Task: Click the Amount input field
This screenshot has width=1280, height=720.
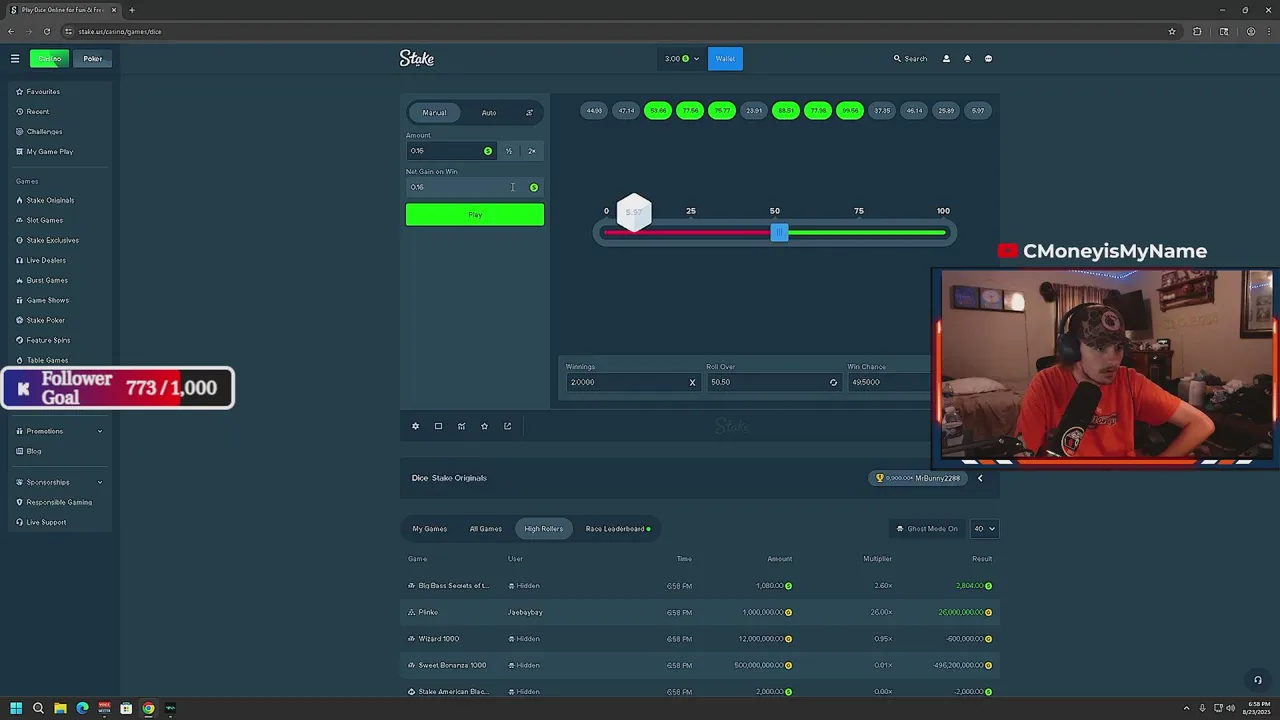Action: (450, 151)
